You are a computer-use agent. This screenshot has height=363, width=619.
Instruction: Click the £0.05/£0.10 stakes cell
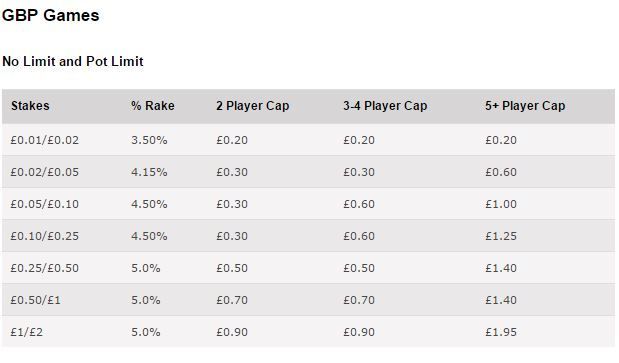pos(45,204)
